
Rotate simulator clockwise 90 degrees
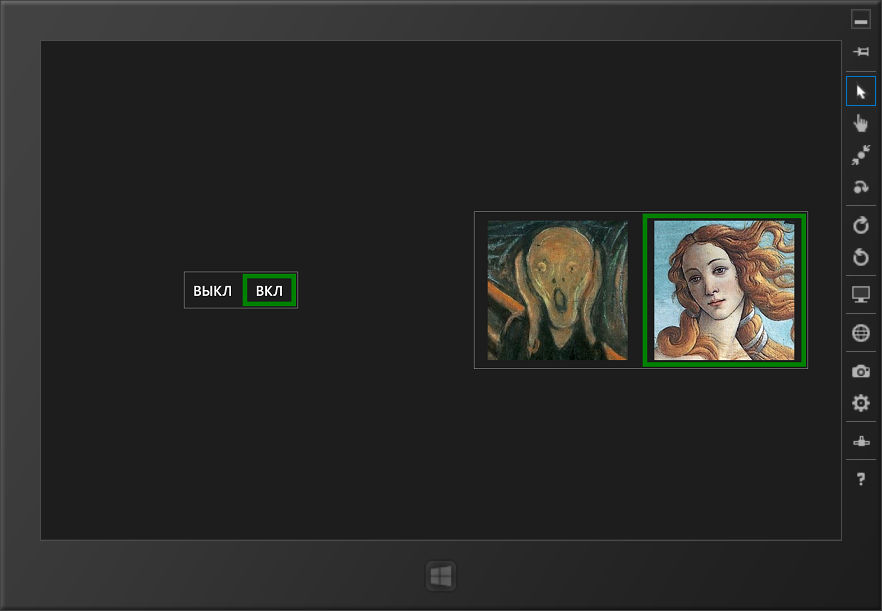pos(861,225)
